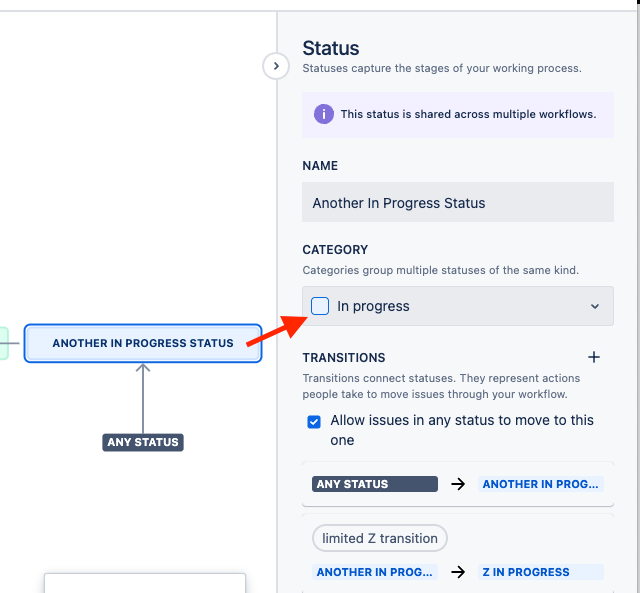Select the ANOTHER IN PROGRESS STATUS workflow node
Viewport: 640px width, 593px height.
click(x=143, y=343)
